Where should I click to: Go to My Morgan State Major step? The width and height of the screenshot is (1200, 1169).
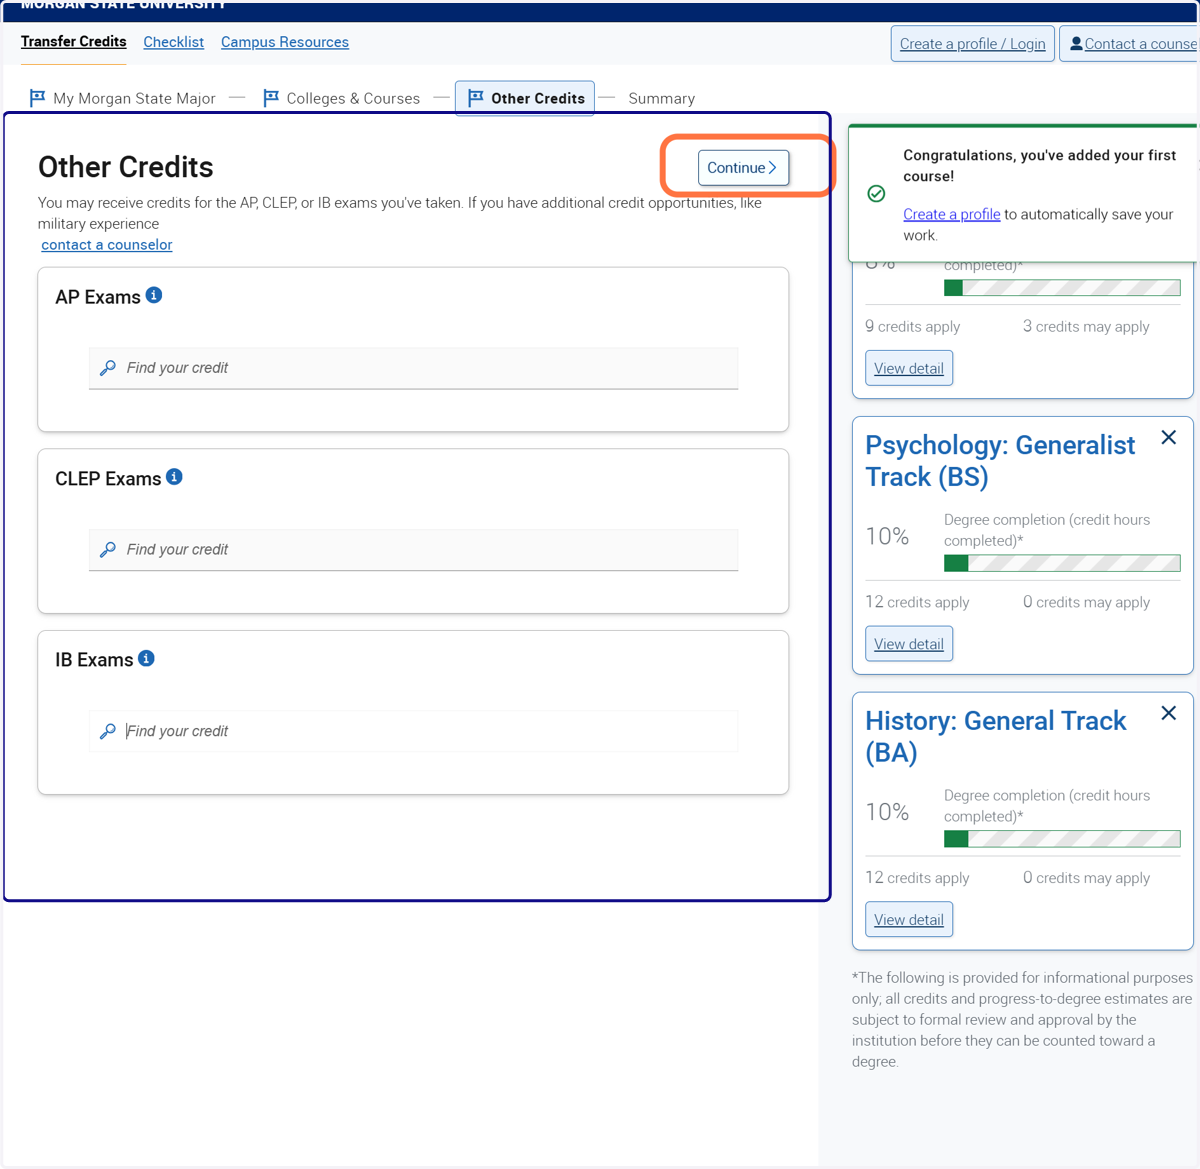pyautogui.click(x=123, y=98)
